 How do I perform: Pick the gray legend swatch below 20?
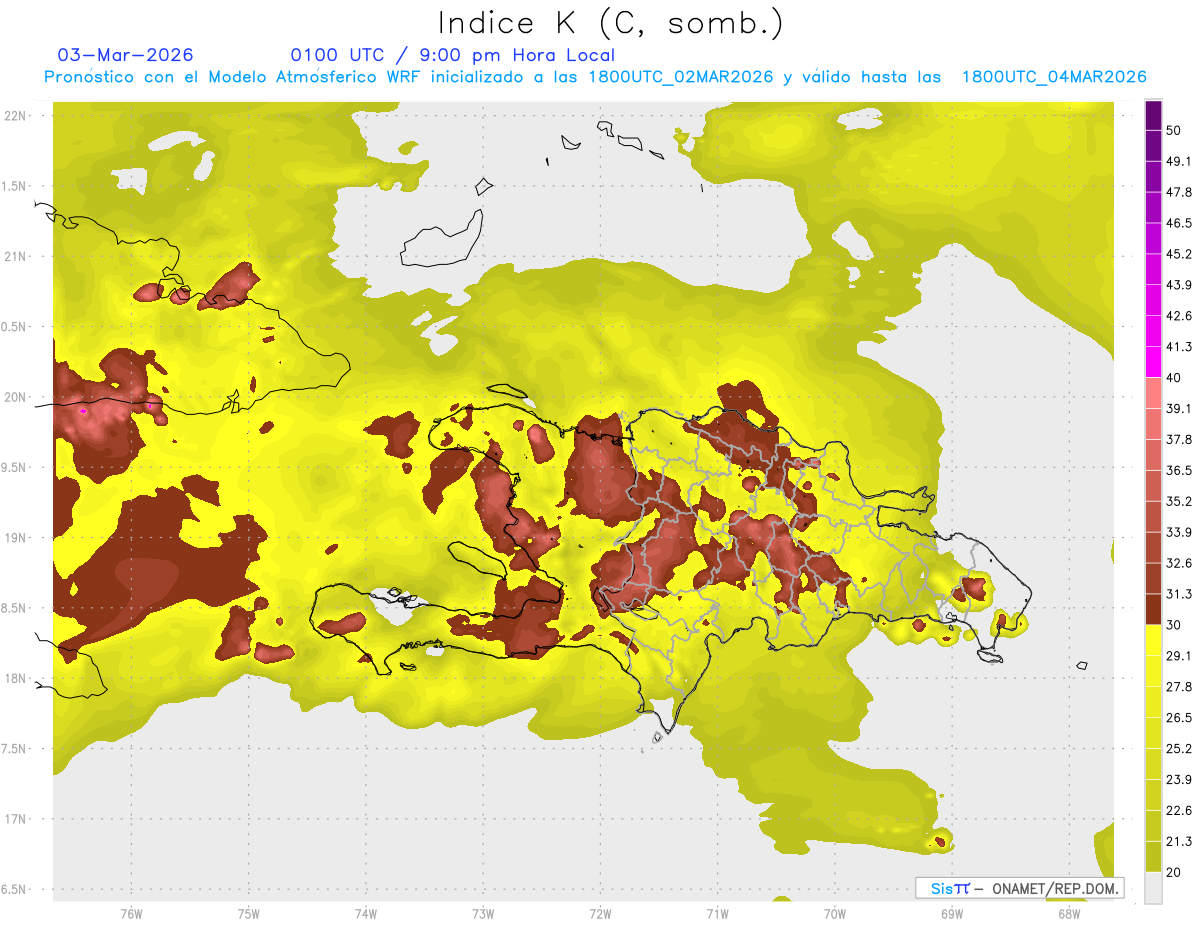(x=1153, y=887)
